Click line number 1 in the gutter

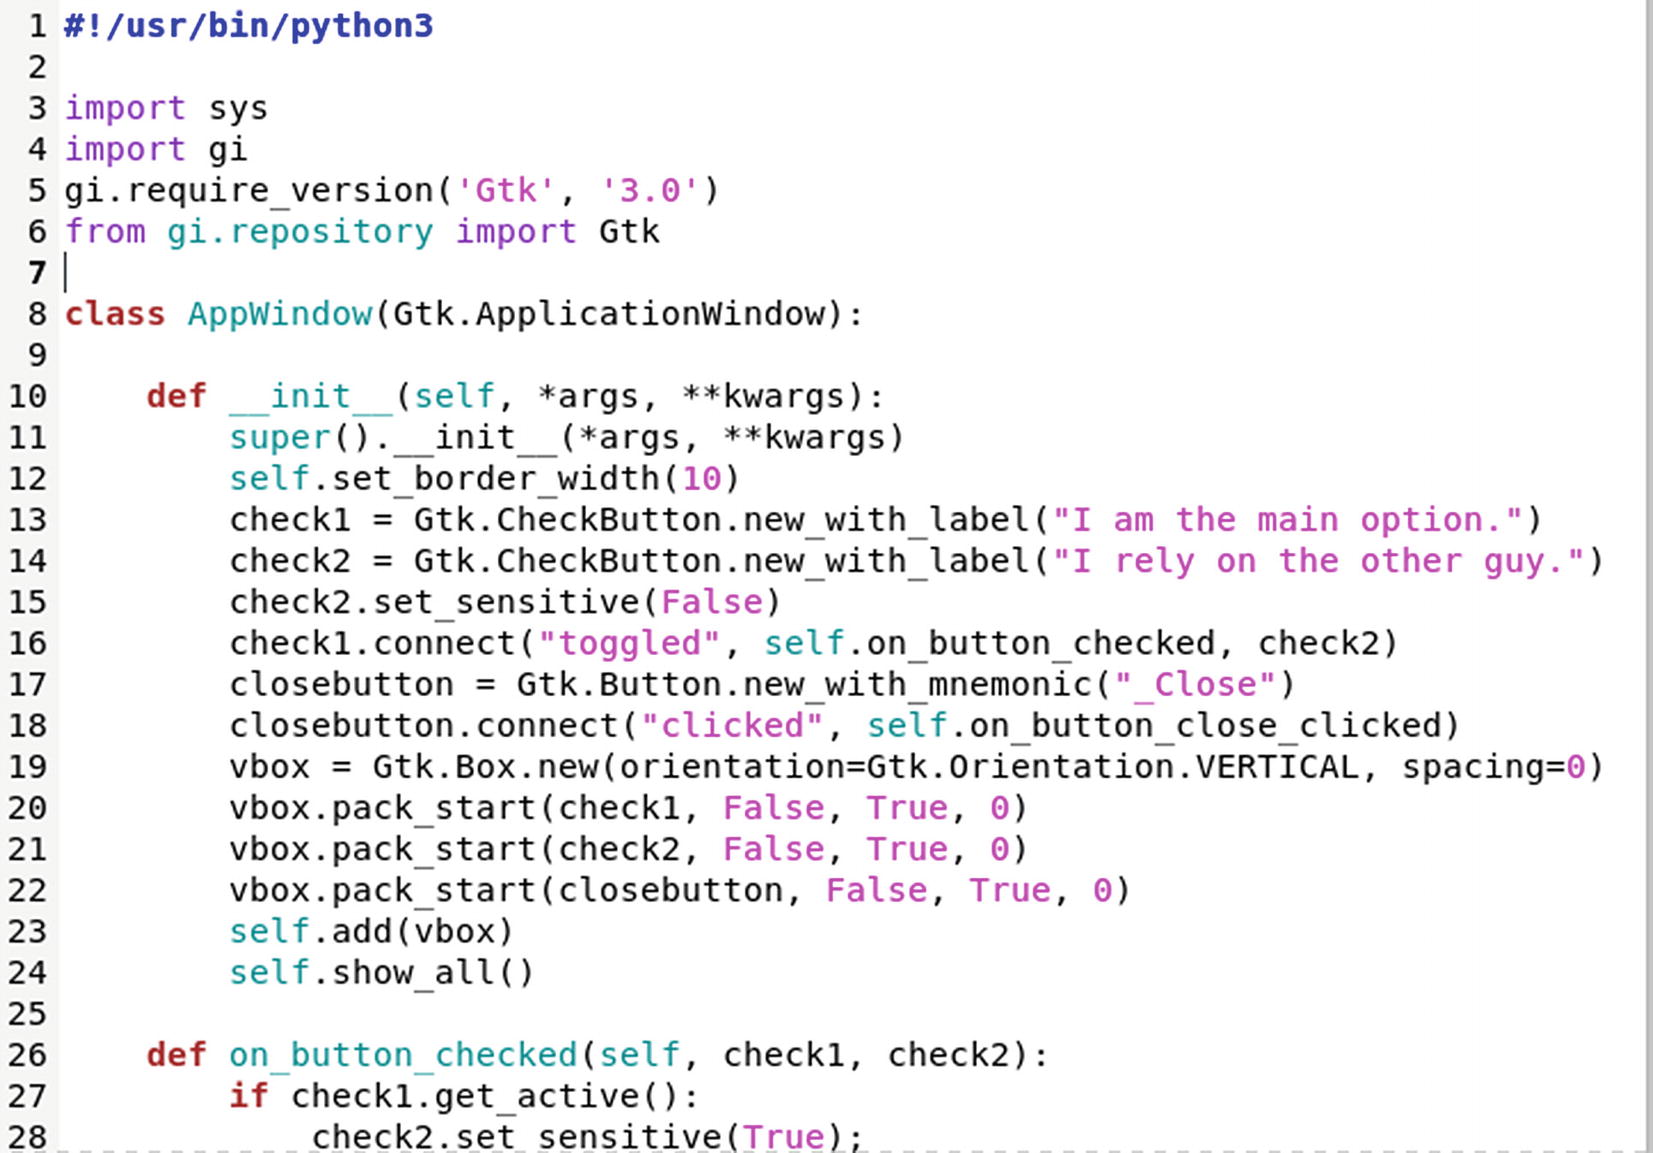pyautogui.click(x=37, y=27)
